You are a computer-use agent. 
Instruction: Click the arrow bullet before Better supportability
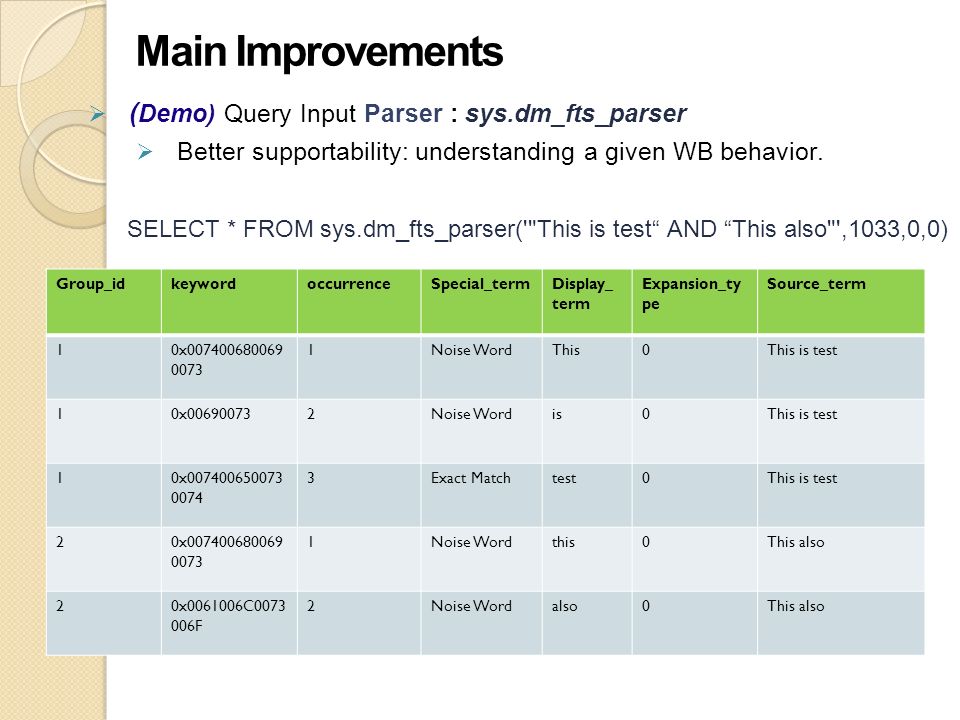[145, 152]
